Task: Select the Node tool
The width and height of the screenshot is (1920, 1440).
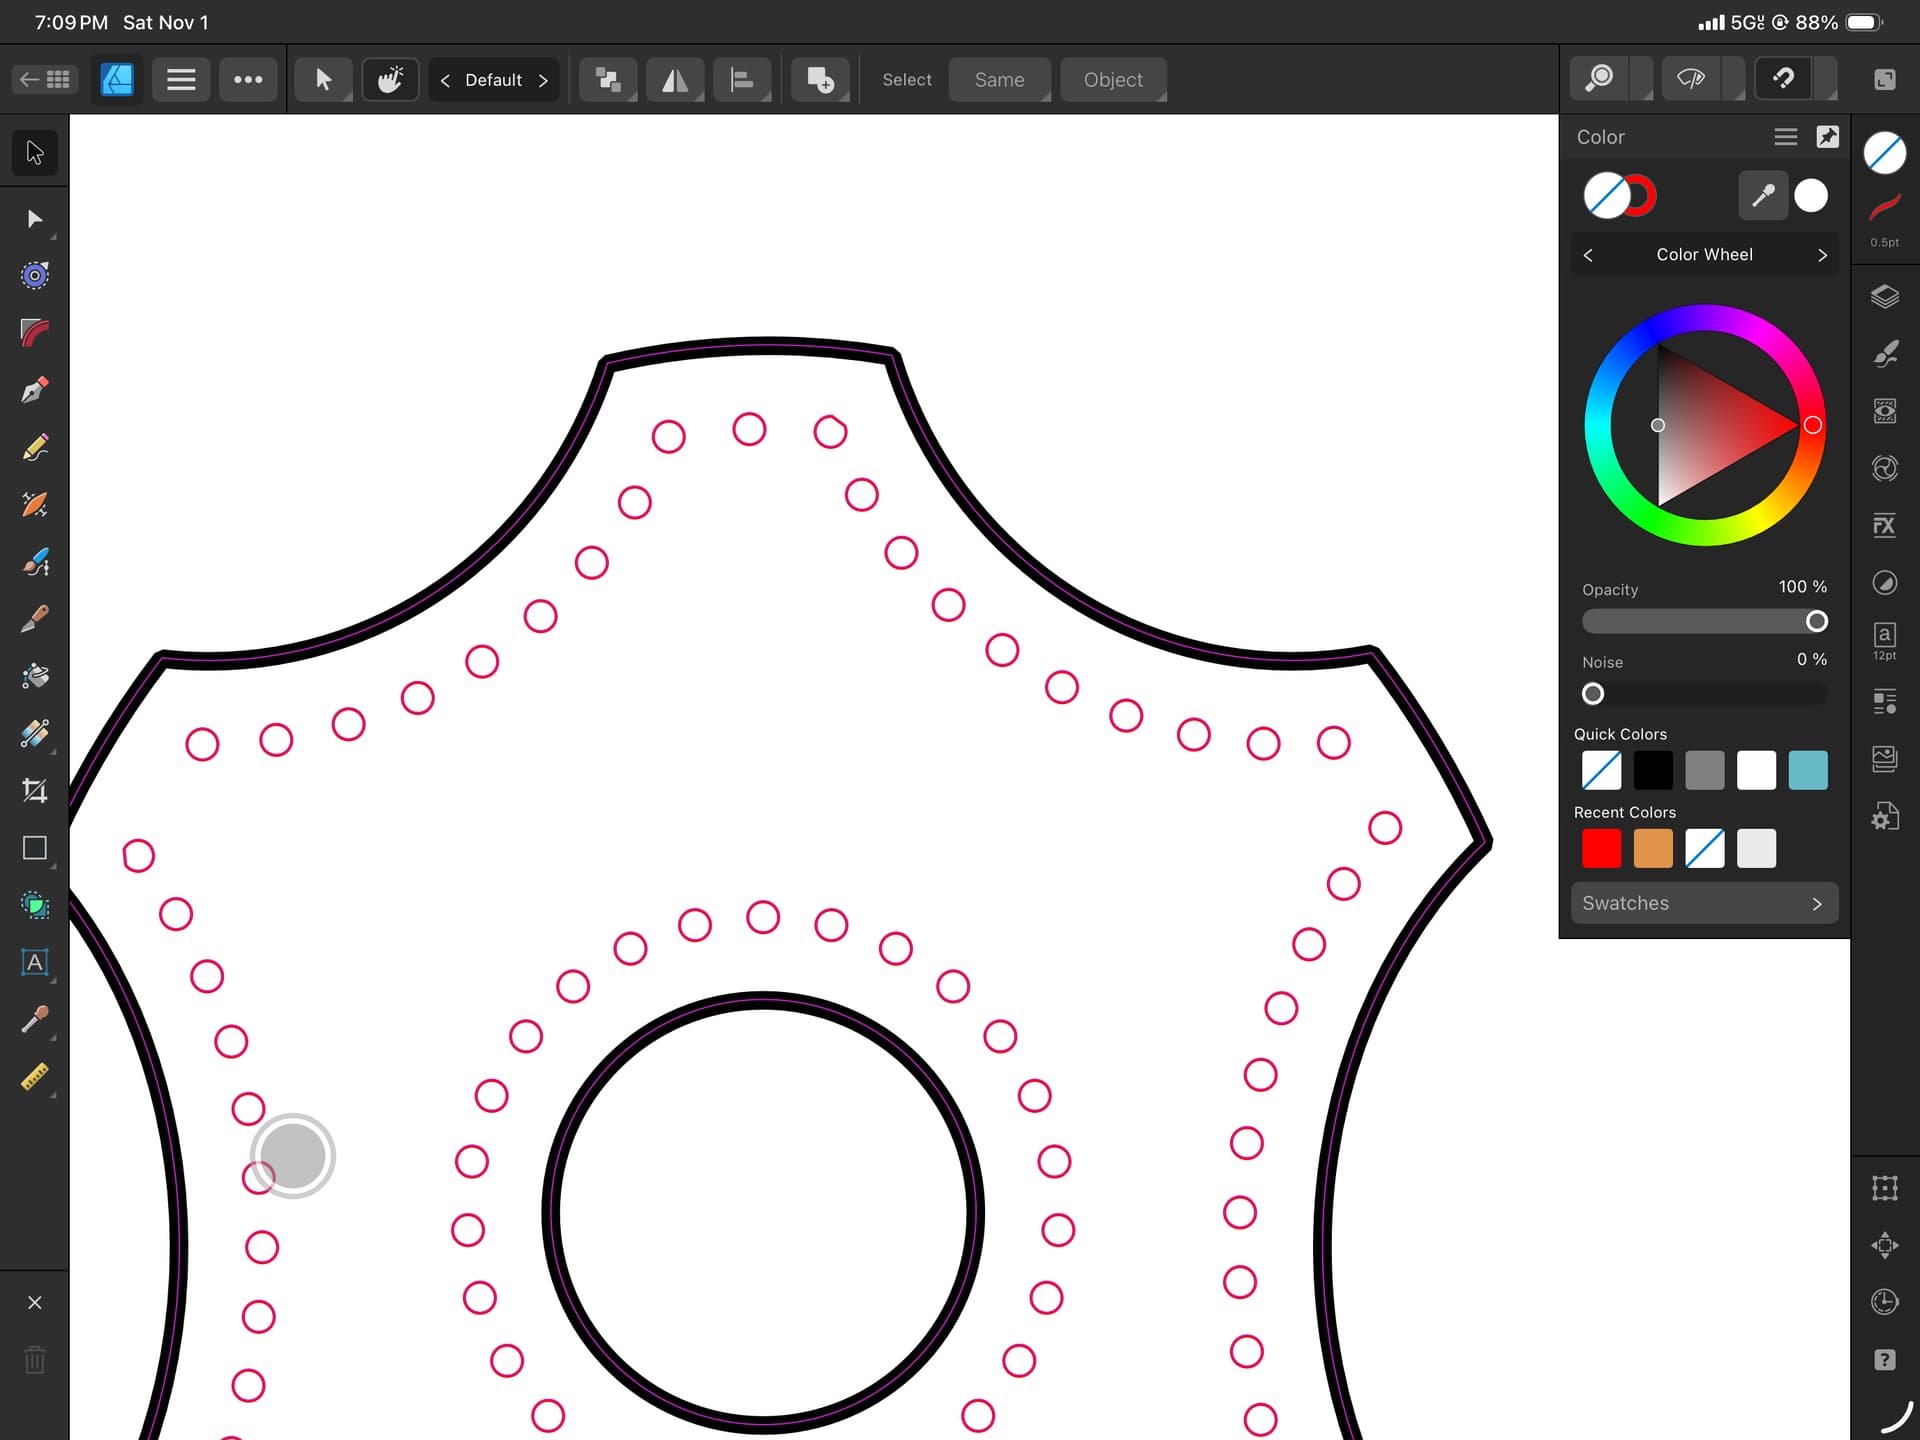Action: click(x=35, y=219)
